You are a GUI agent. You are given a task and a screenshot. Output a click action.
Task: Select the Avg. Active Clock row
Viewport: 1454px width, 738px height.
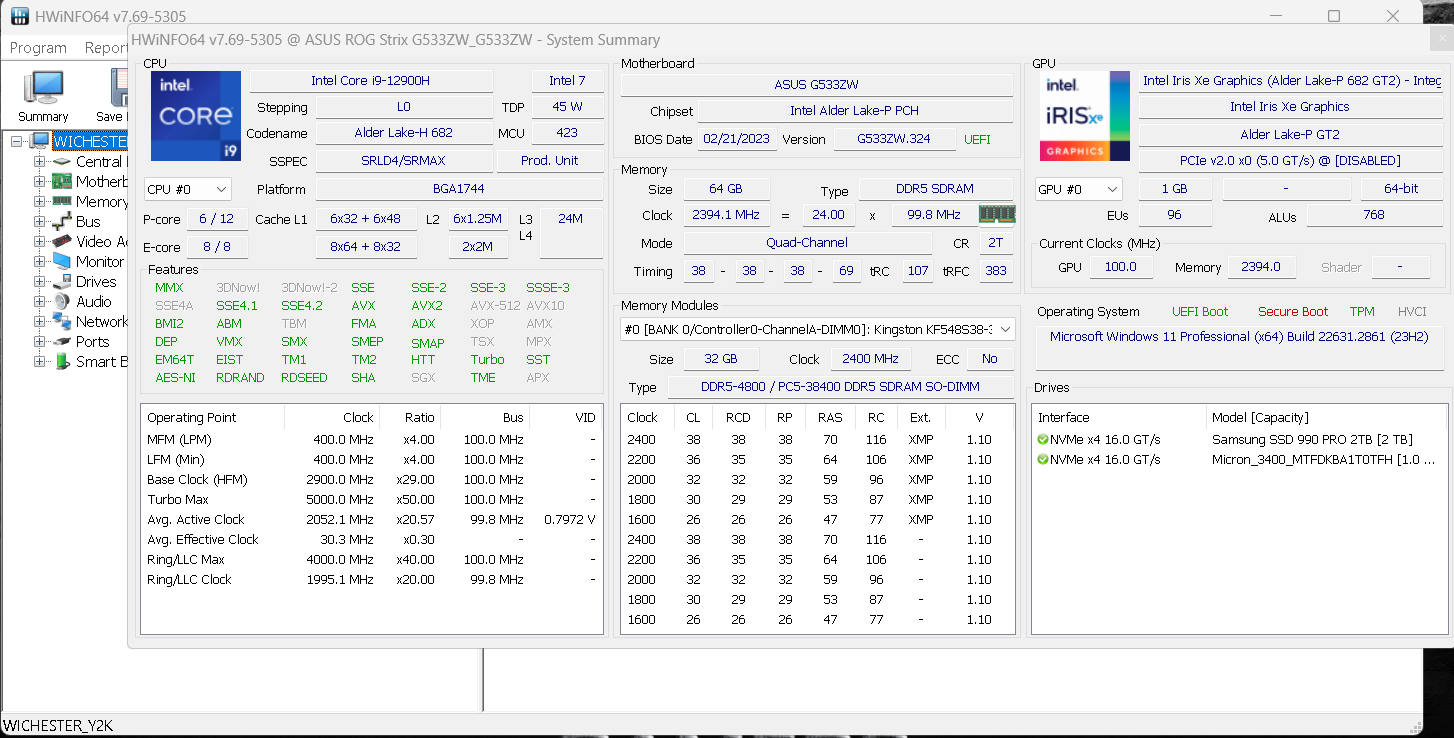click(x=372, y=520)
